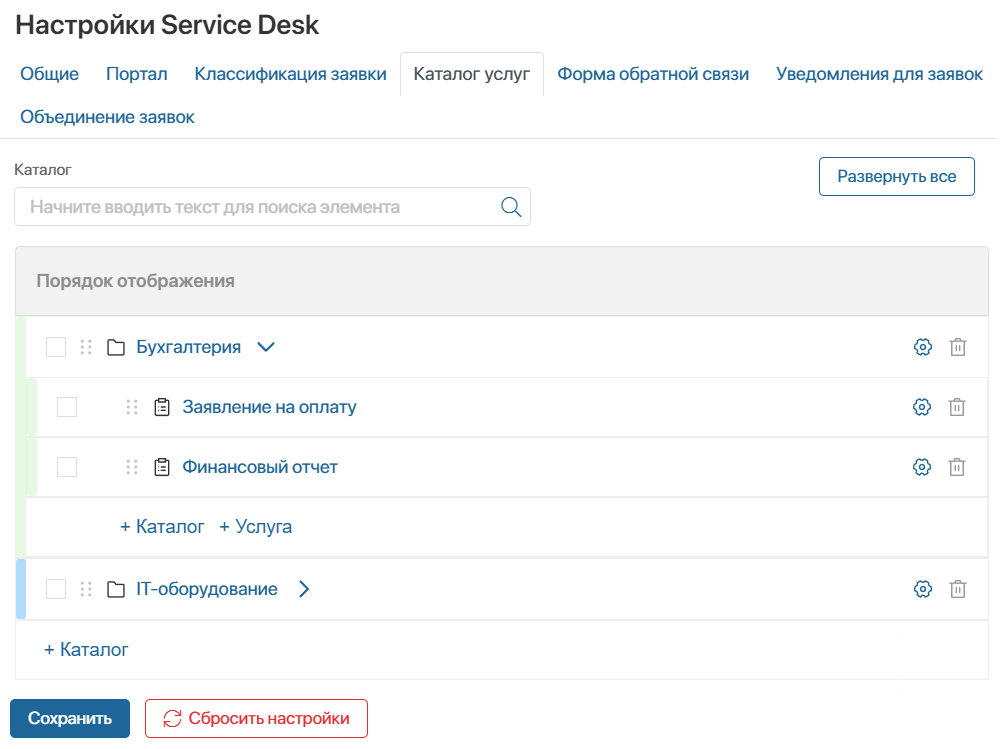
Task: Open settings gear for Заявление на оплату
Action: [x=921, y=406]
